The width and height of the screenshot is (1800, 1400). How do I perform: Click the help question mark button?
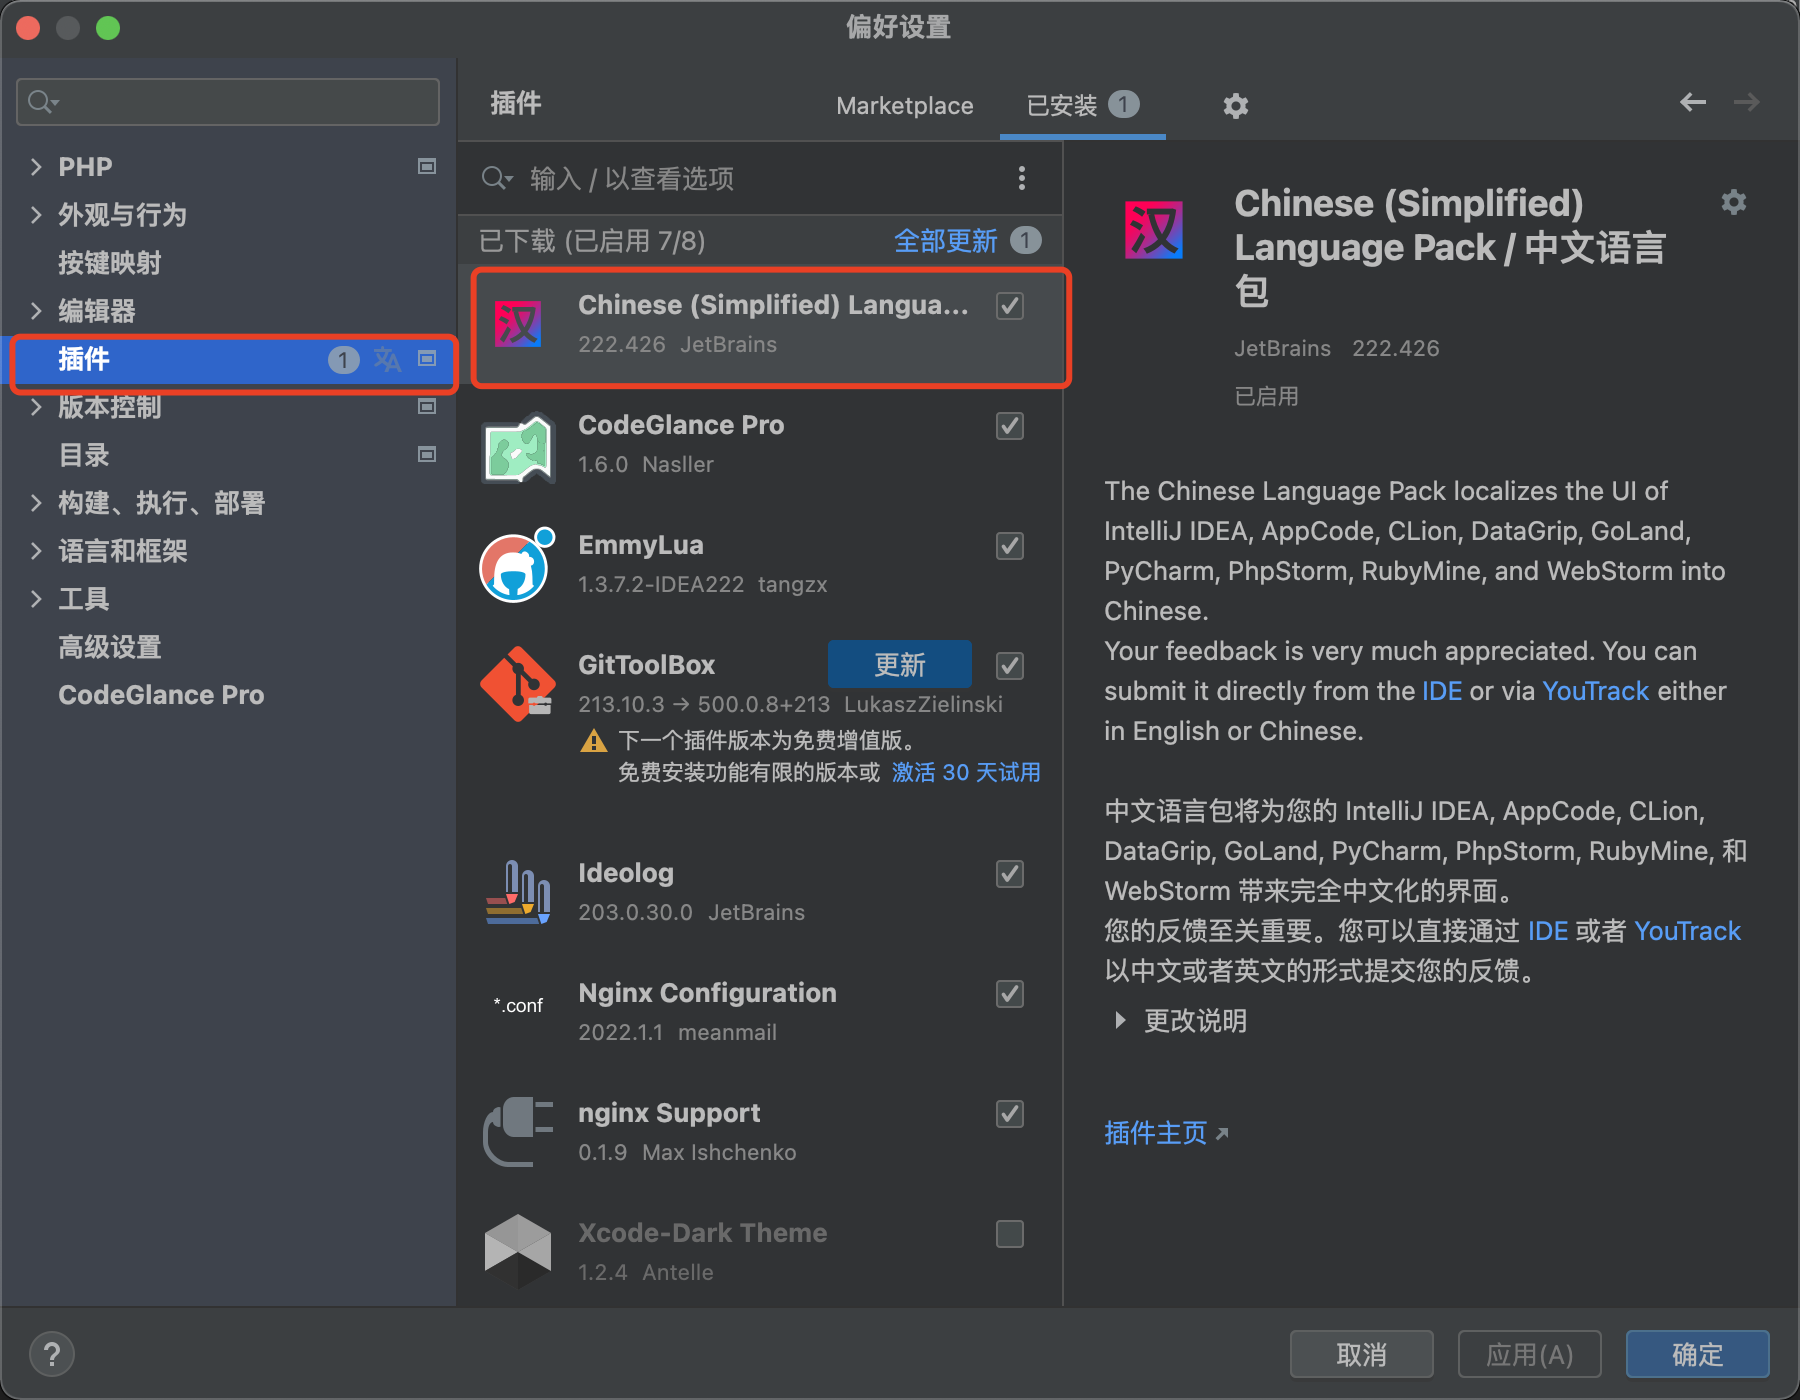pos(52,1354)
